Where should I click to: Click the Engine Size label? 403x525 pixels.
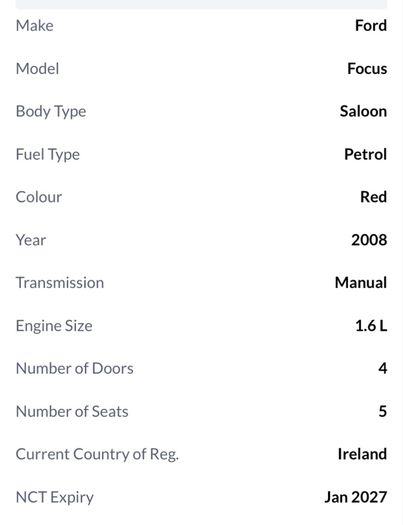point(54,326)
